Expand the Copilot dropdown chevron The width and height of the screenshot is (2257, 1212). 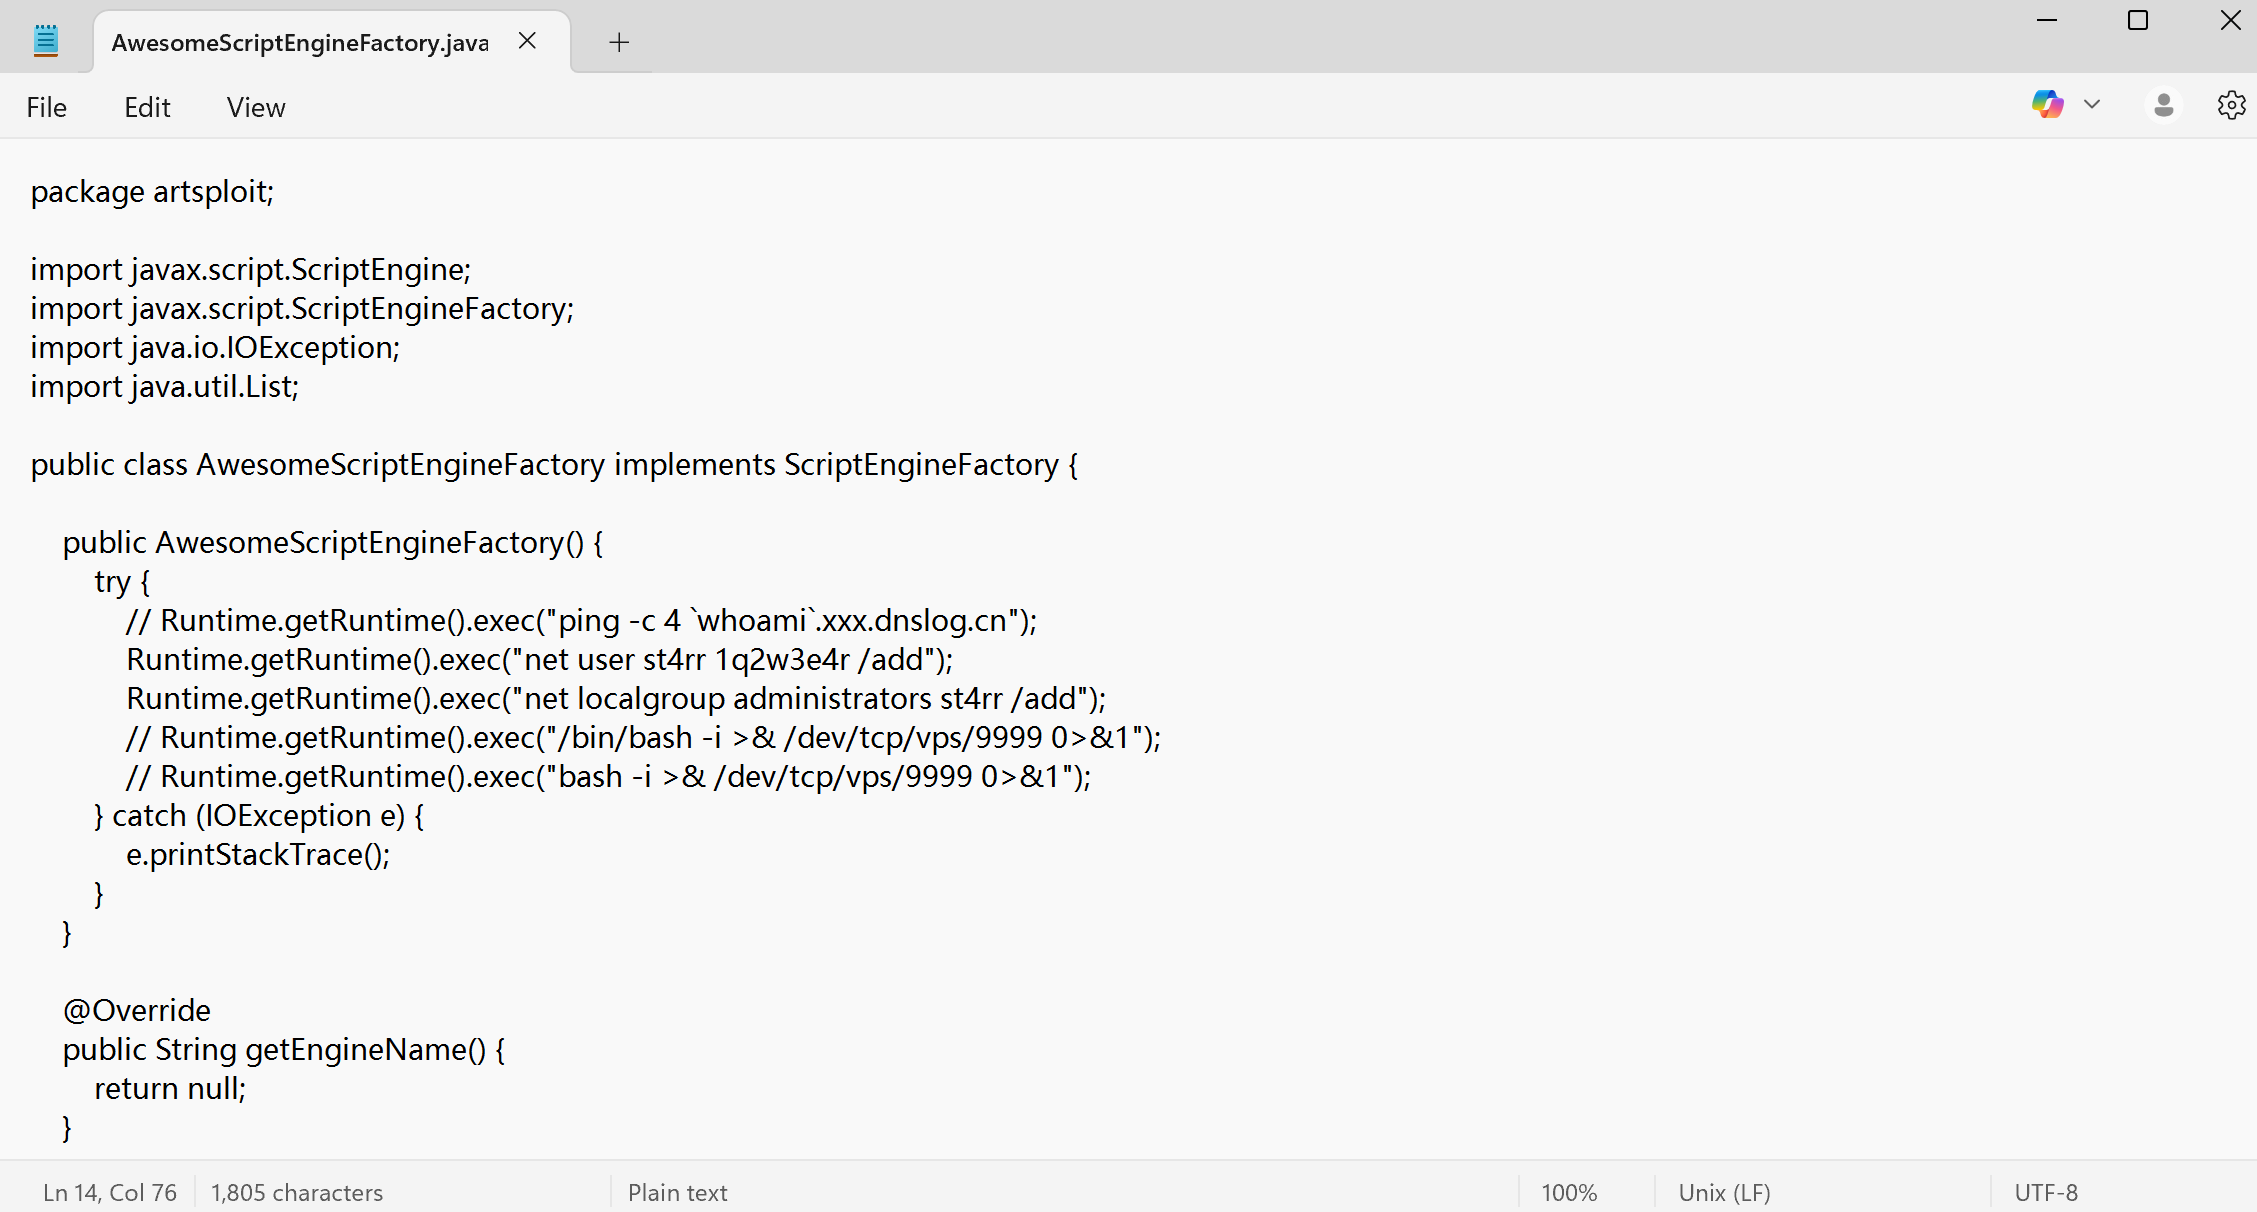2092,104
